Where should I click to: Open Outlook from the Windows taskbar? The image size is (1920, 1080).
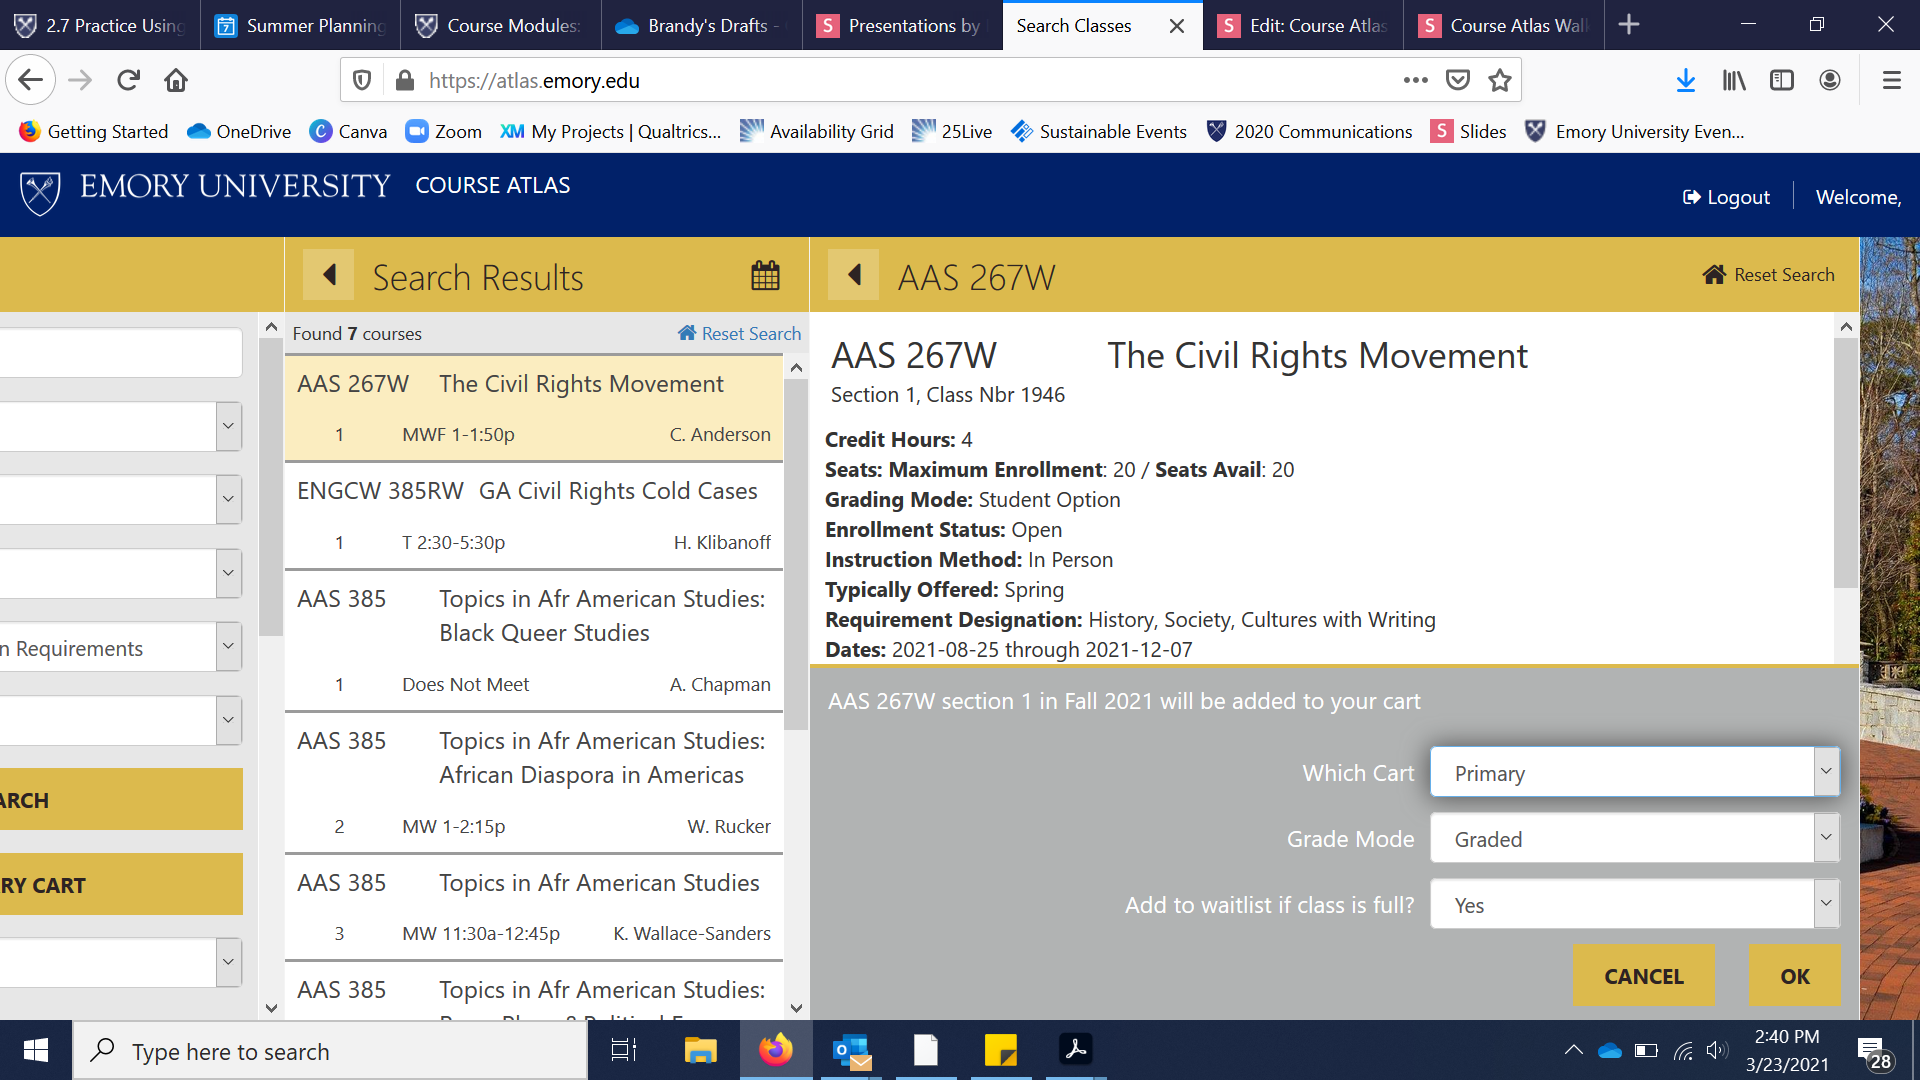pos(852,1050)
